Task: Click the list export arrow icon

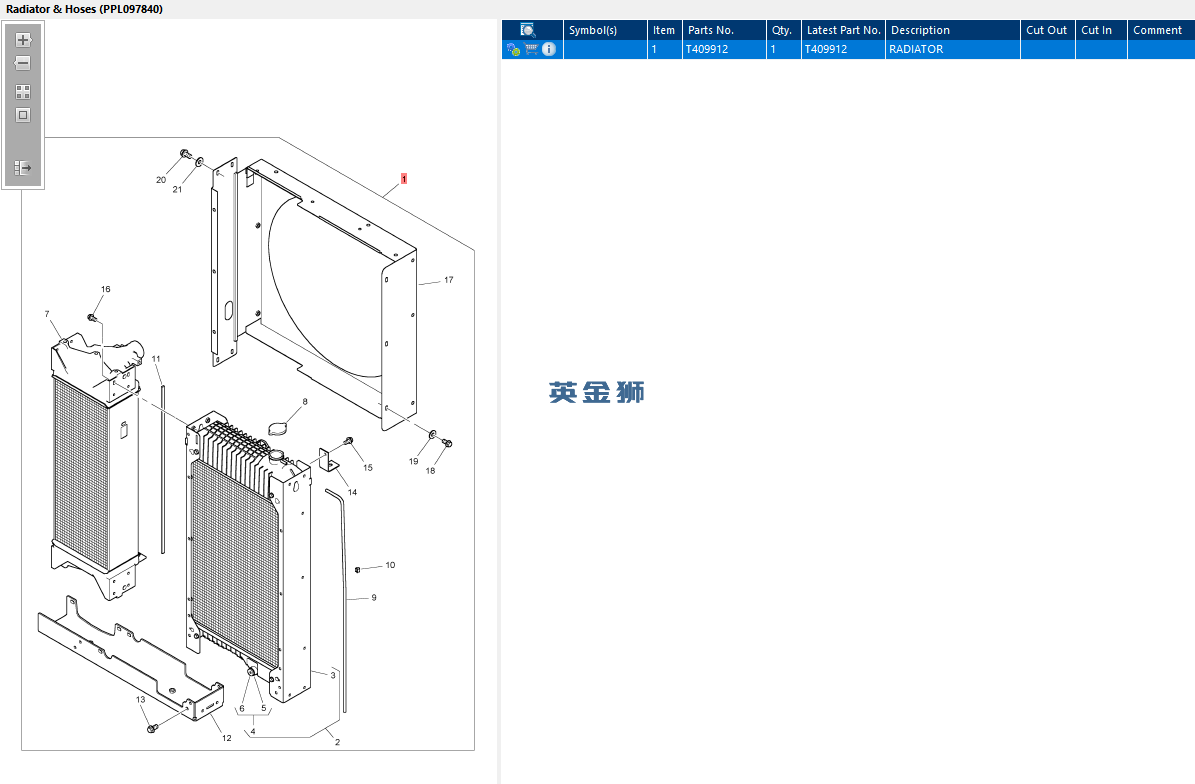Action: [x=23, y=168]
